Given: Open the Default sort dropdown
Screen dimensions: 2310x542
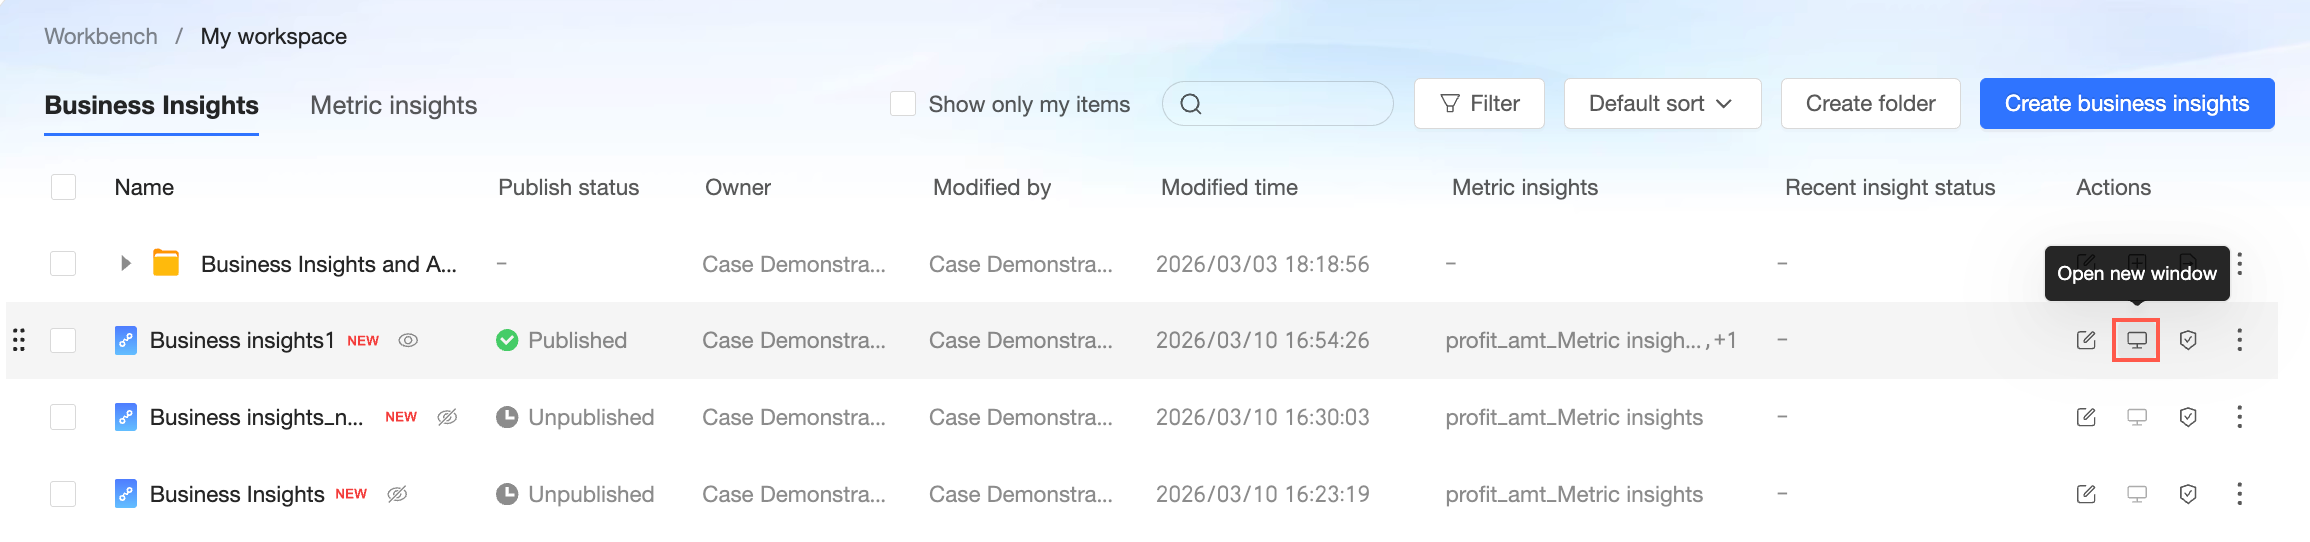Looking at the screenshot, I should [1661, 104].
